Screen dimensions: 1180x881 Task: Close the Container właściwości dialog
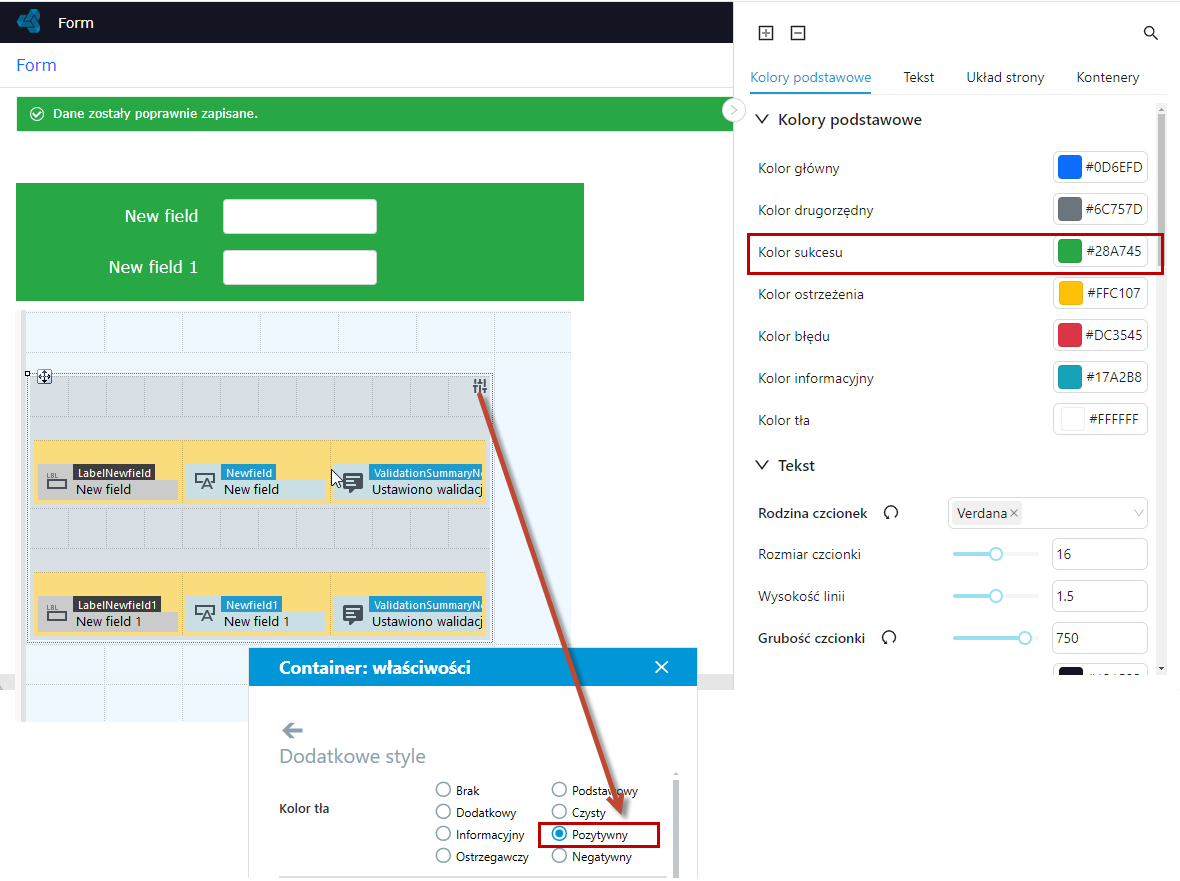pos(661,667)
